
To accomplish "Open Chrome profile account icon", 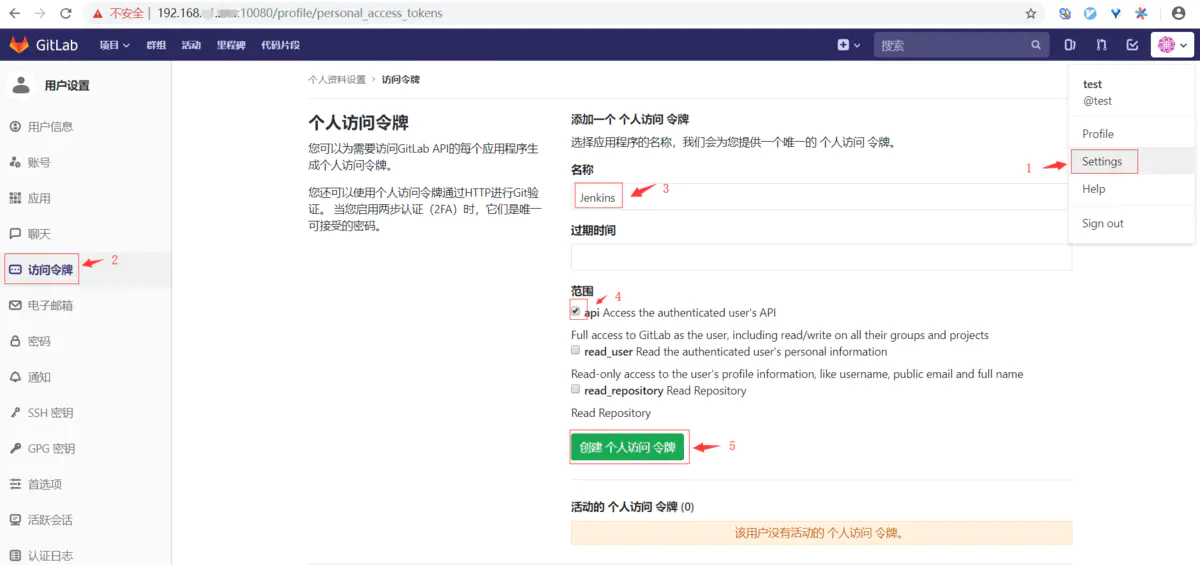I will pos(1178,14).
